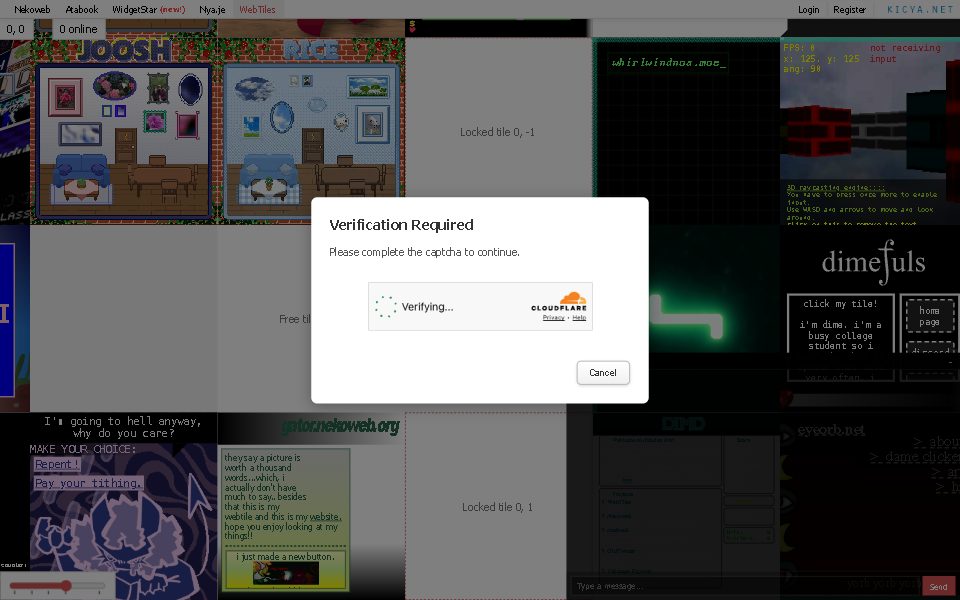This screenshot has height=600, width=960.
Task: Click the website link in gator tile
Action: pyautogui.click(x=325, y=517)
